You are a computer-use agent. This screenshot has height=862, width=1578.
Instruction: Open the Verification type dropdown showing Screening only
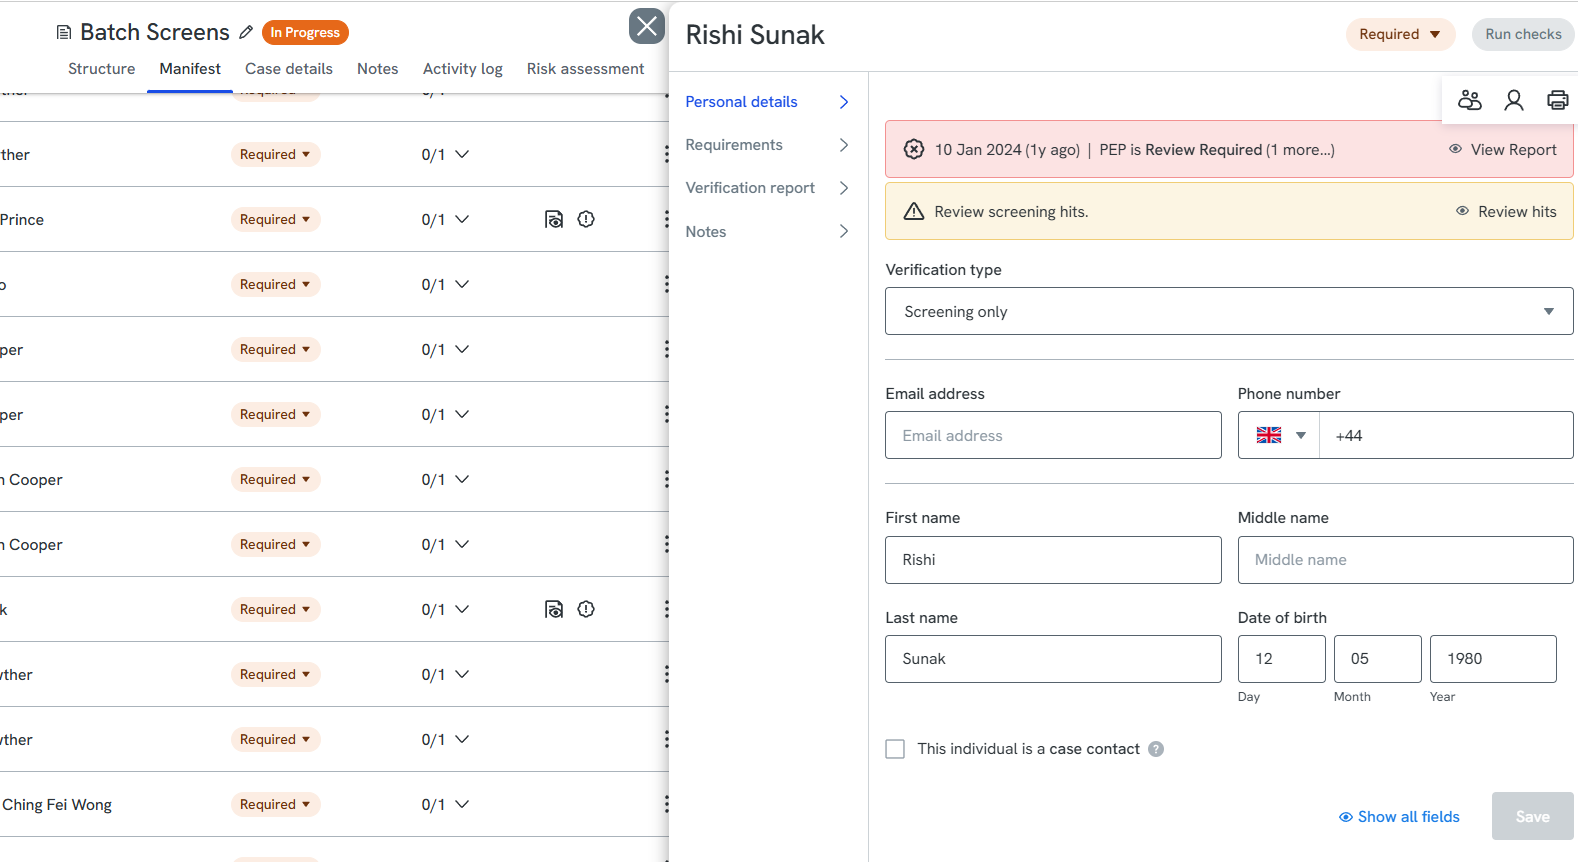click(1229, 311)
